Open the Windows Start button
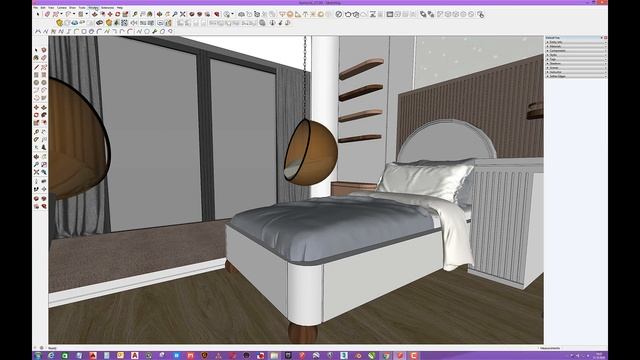 [x=38, y=356]
